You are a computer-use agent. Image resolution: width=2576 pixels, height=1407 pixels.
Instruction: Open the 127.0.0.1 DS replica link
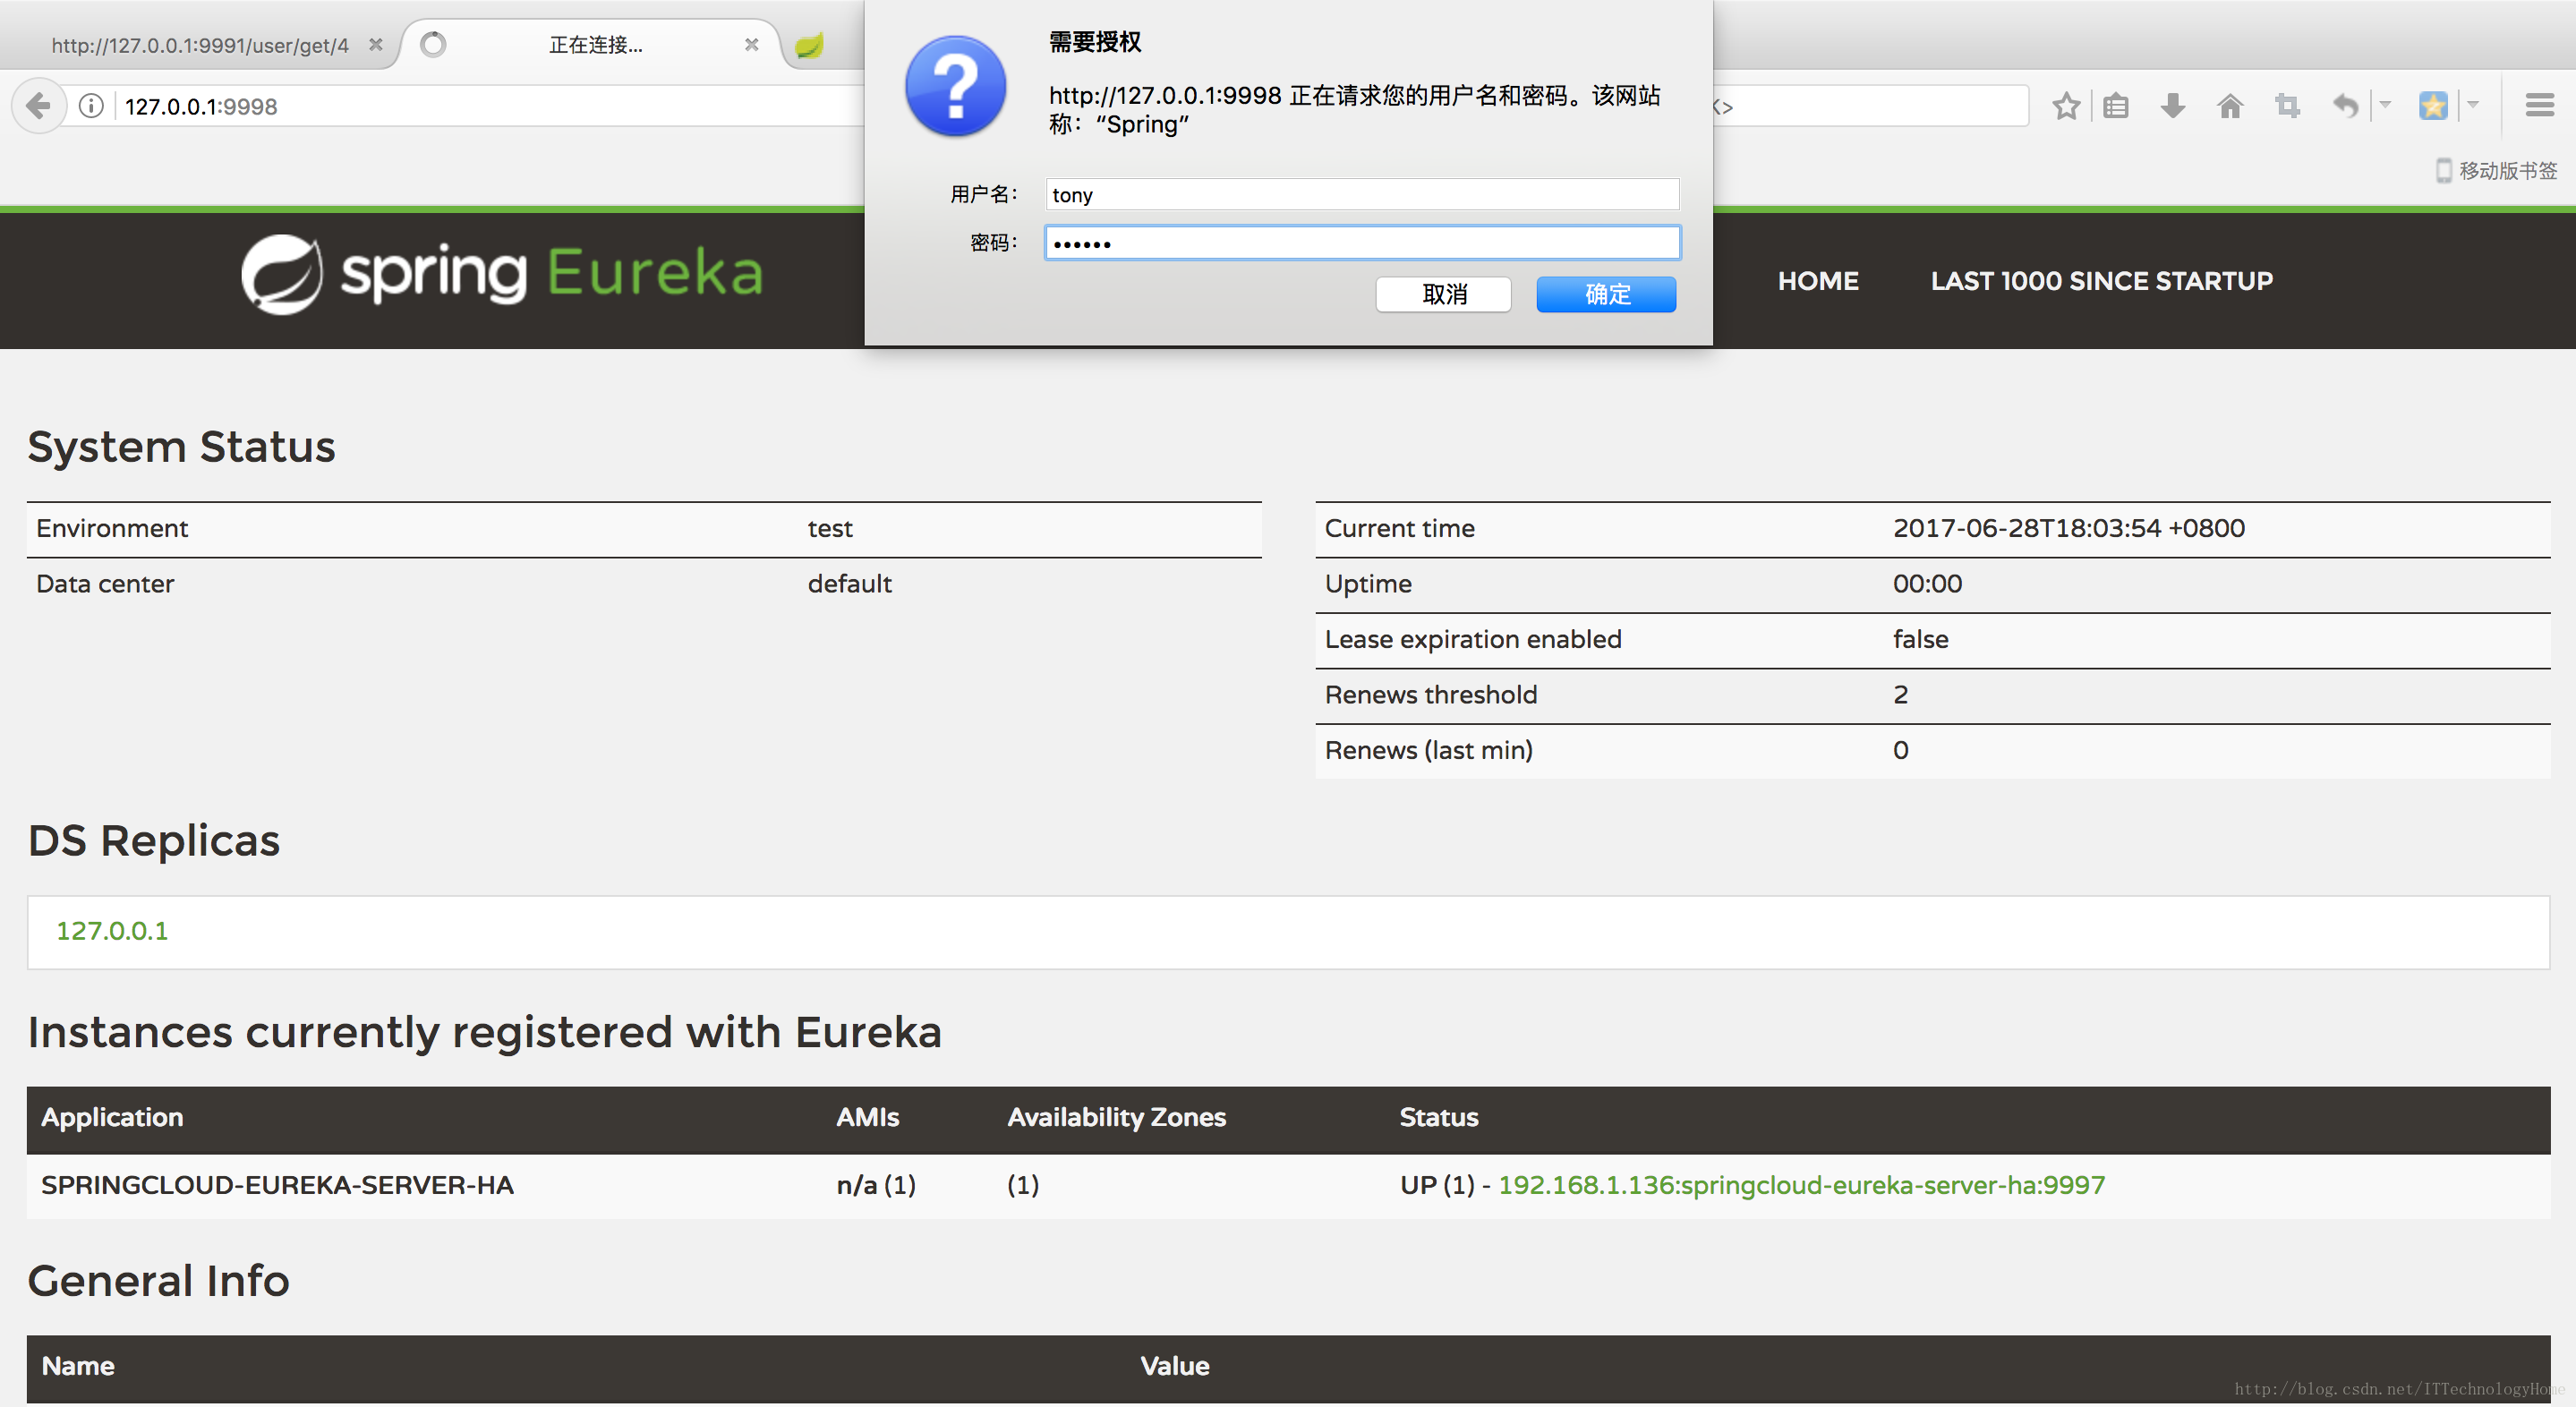pyautogui.click(x=112, y=931)
